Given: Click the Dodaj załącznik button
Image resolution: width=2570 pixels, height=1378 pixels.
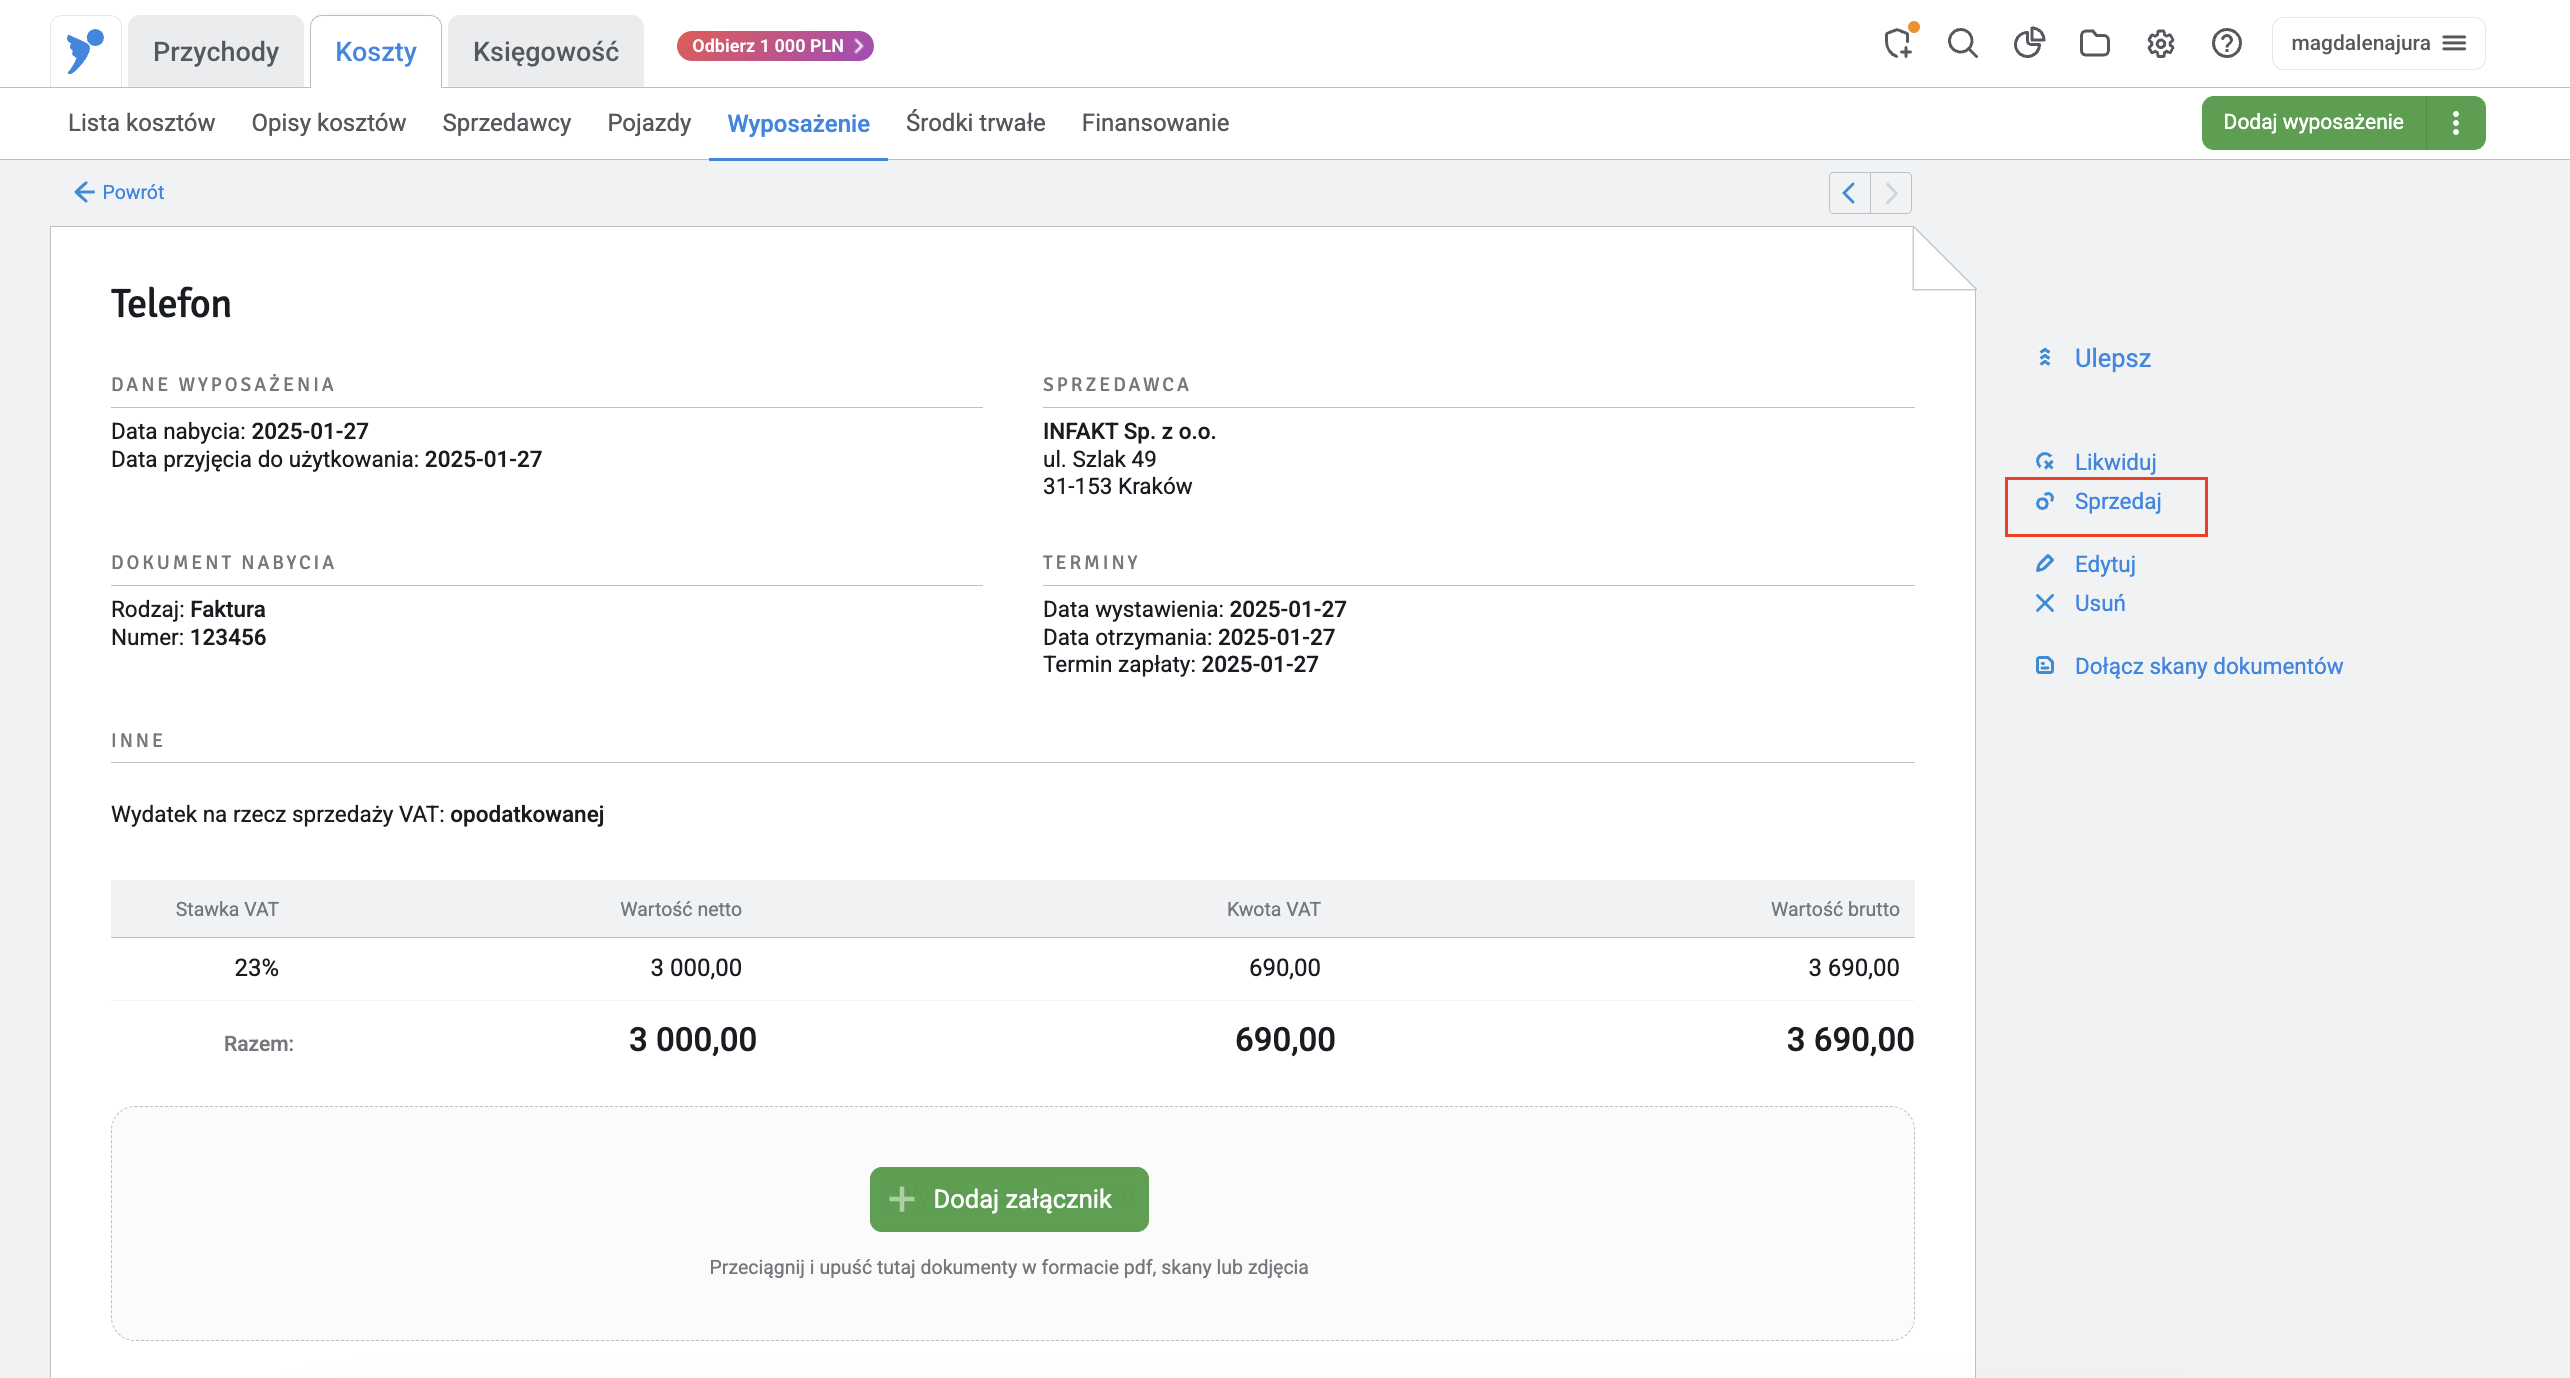Looking at the screenshot, I should point(1008,1199).
